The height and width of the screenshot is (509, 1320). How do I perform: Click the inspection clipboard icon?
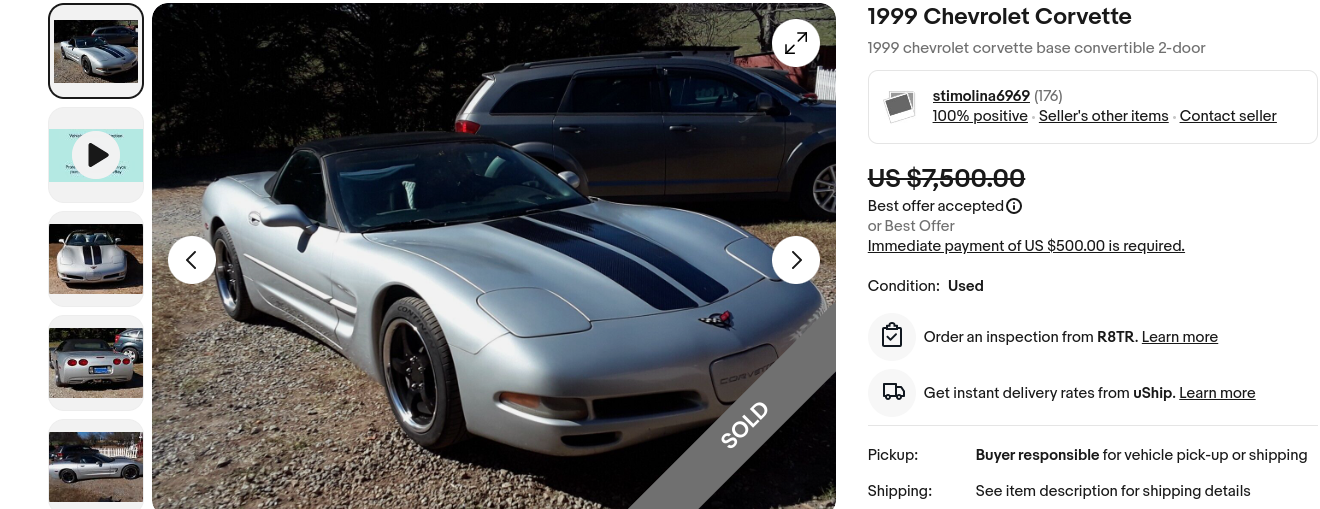coord(892,337)
